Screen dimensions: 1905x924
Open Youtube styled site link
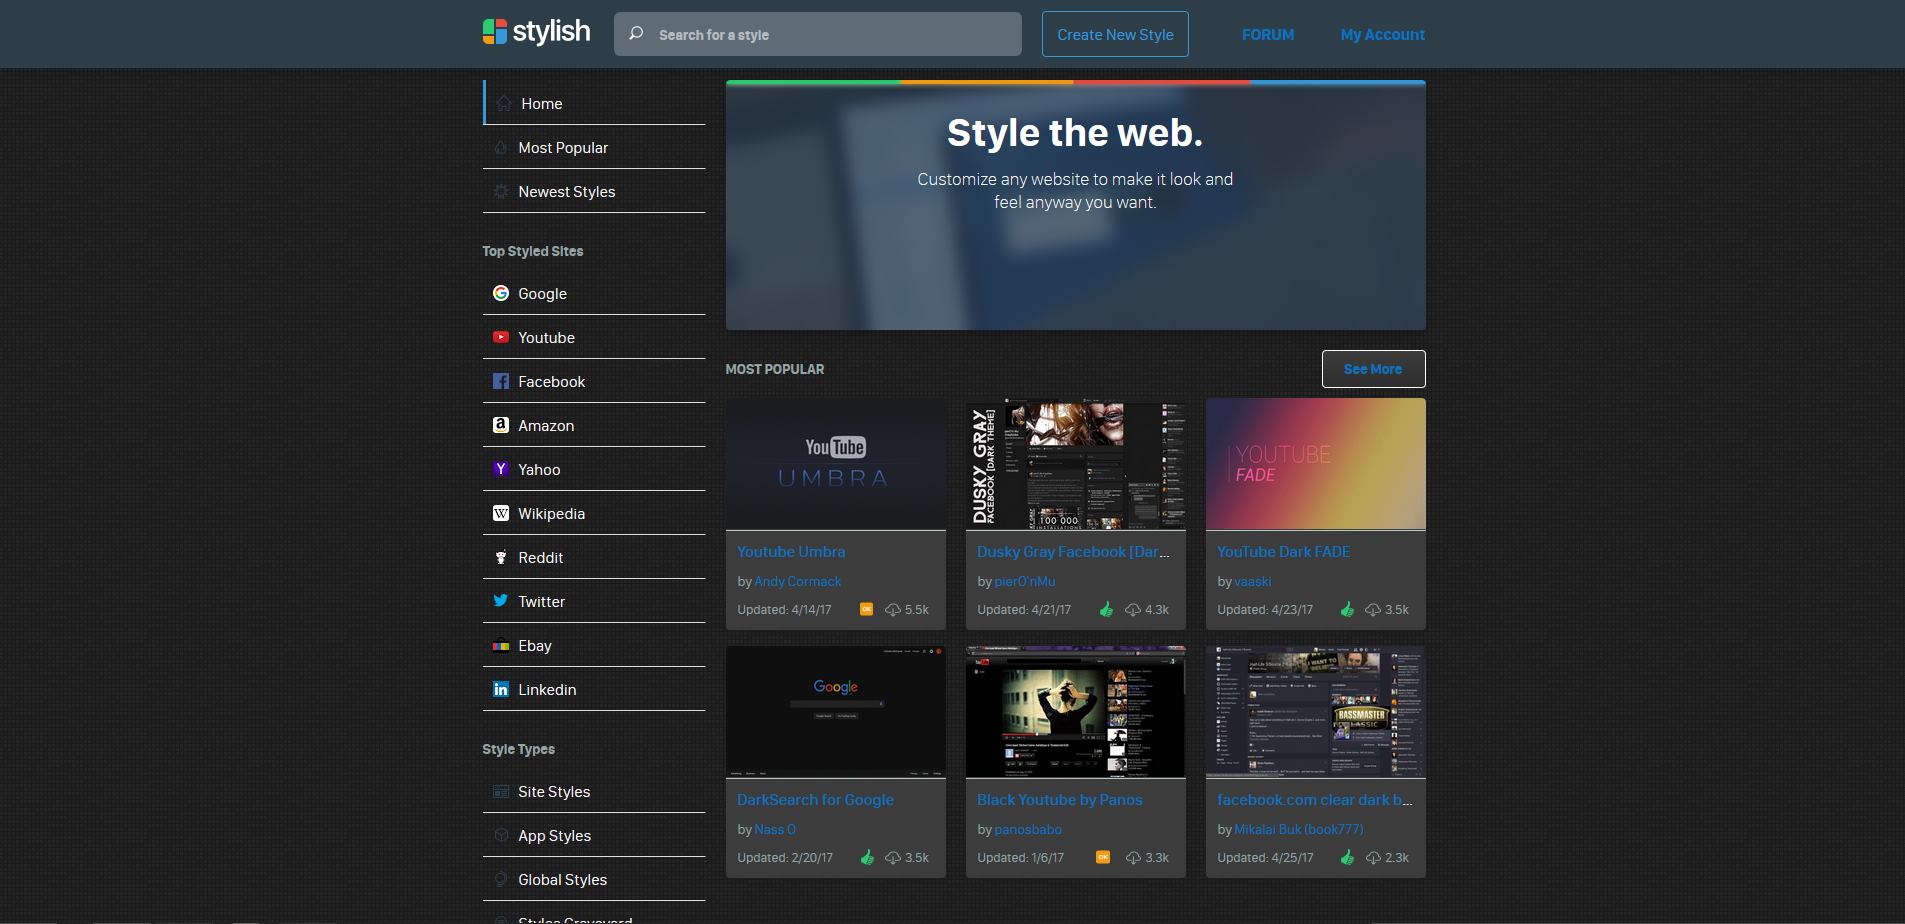[594, 337]
